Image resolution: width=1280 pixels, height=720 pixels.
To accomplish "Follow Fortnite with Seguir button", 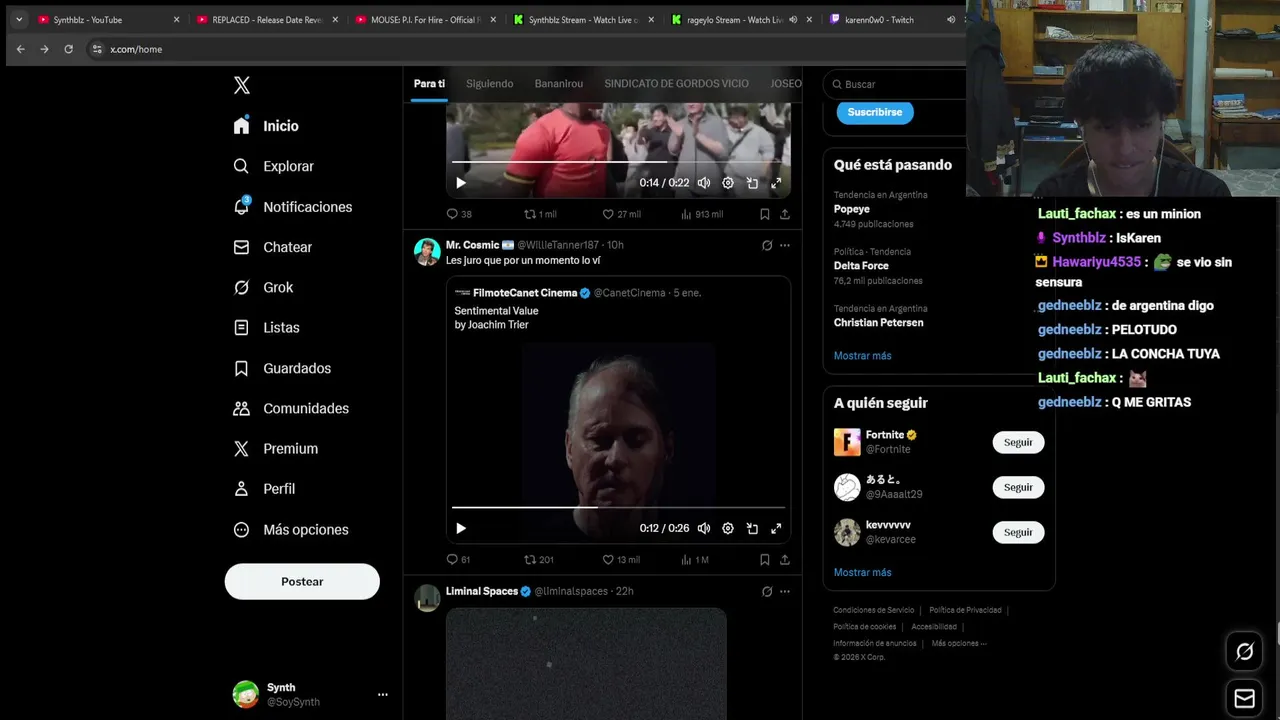I will 1018,442.
